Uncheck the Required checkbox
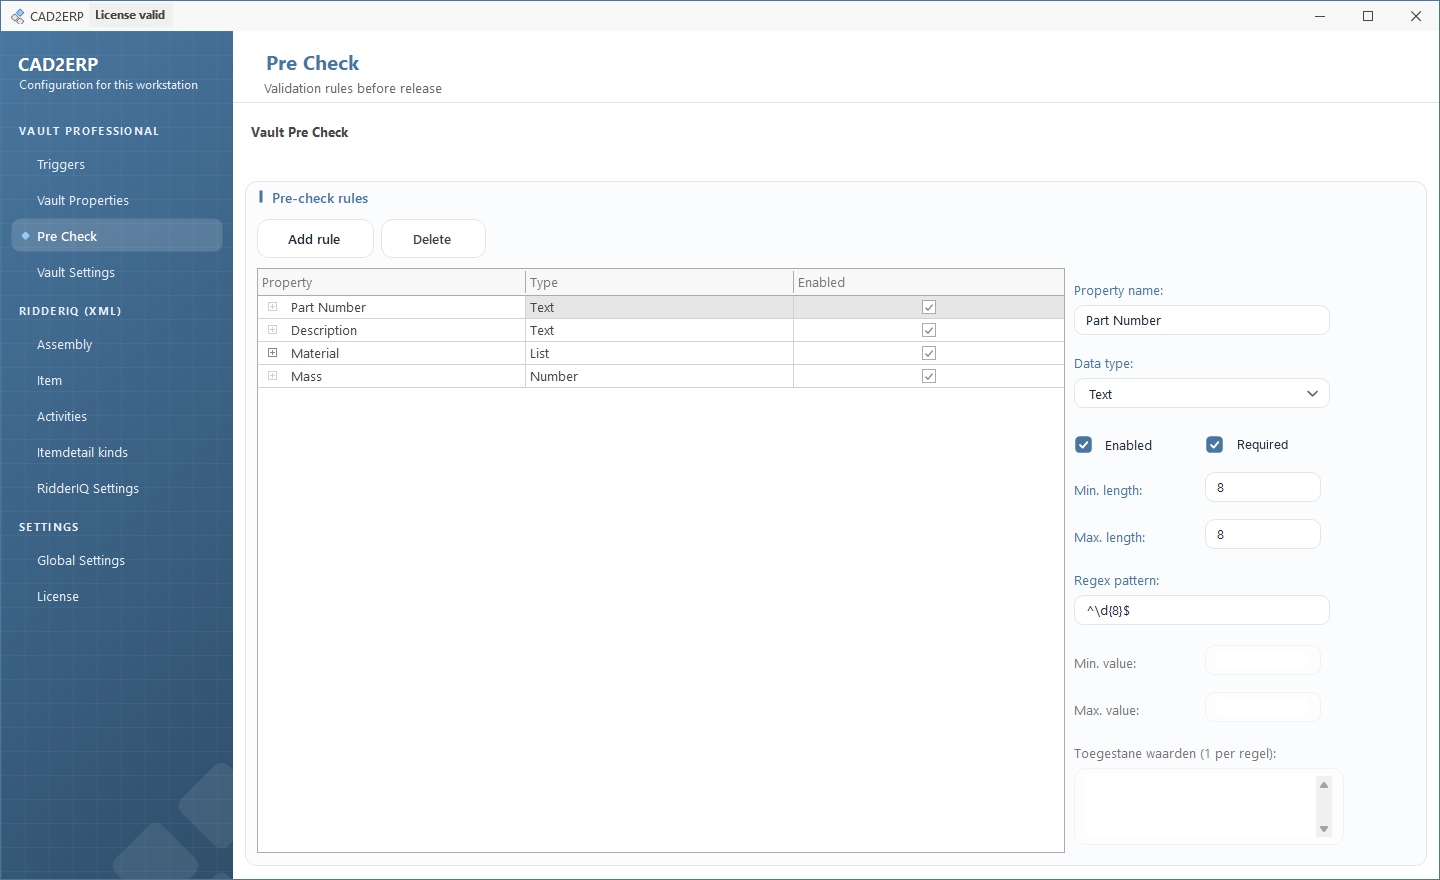This screenshot has height=880, width=1440. (1214, 445)
